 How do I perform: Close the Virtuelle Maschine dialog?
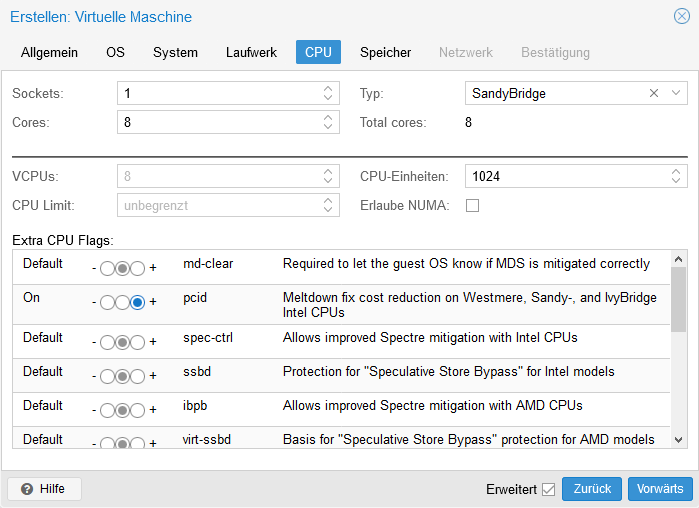(x=682, y=16)
